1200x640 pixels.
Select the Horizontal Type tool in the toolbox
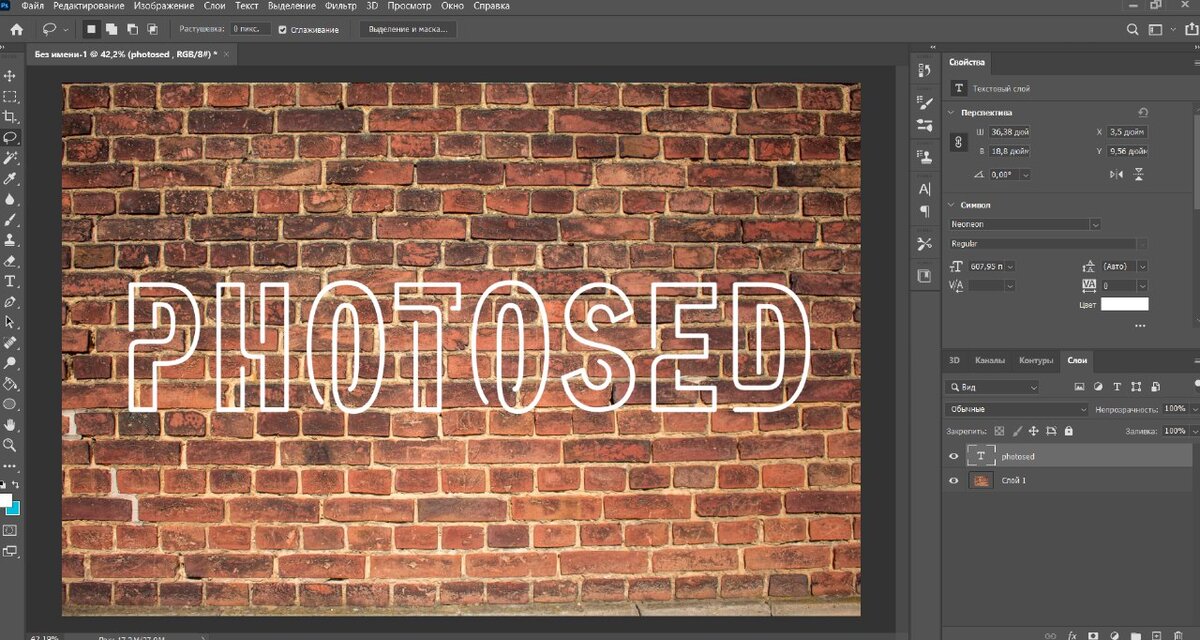tap(10, 281)
